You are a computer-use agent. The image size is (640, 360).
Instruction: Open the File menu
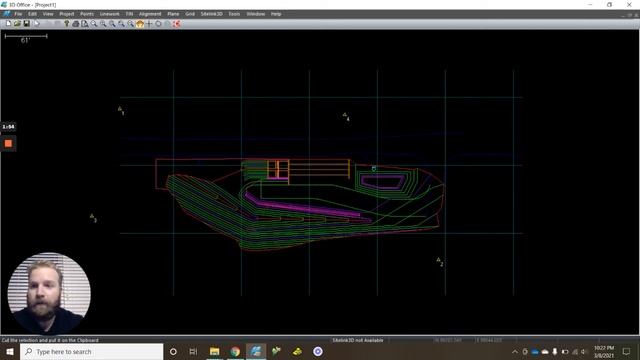(x=18, y=14)
